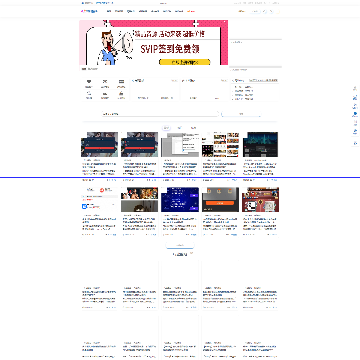
Task: Open the article thumbnail showing a gray dialog window
Action: coord(180,144)
